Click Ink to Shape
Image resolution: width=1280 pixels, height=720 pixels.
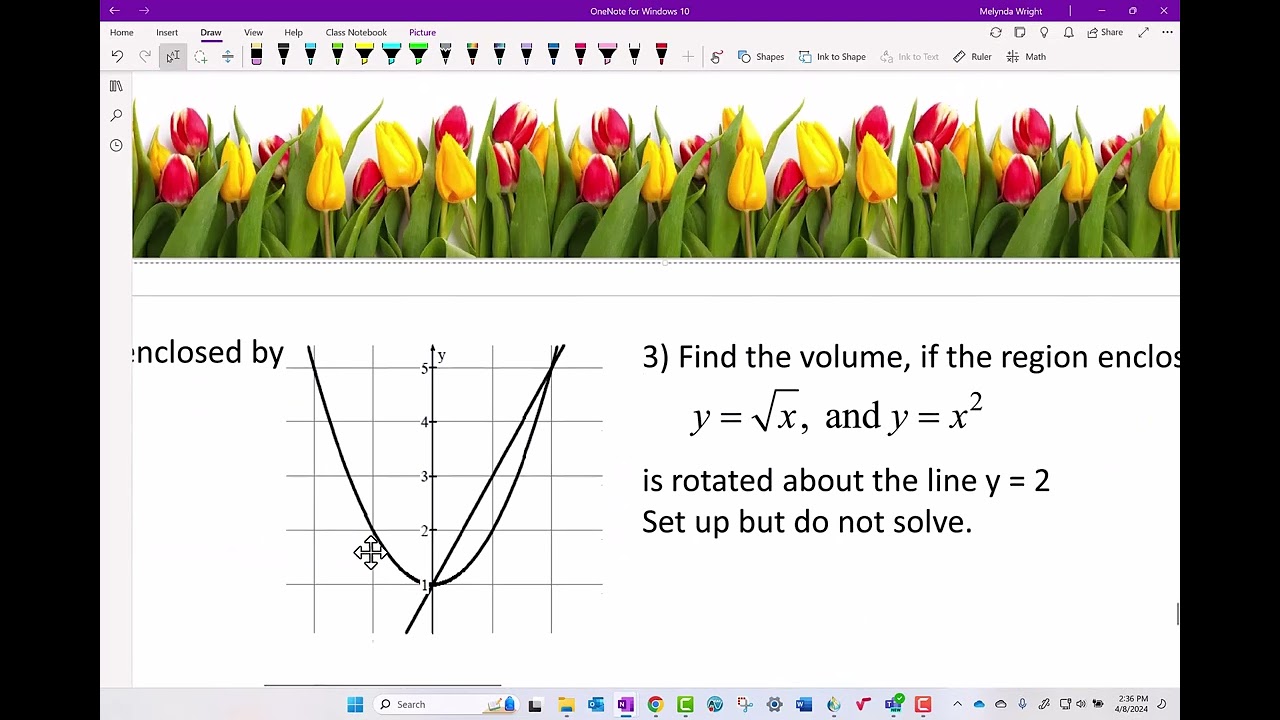tap(832, 57)
